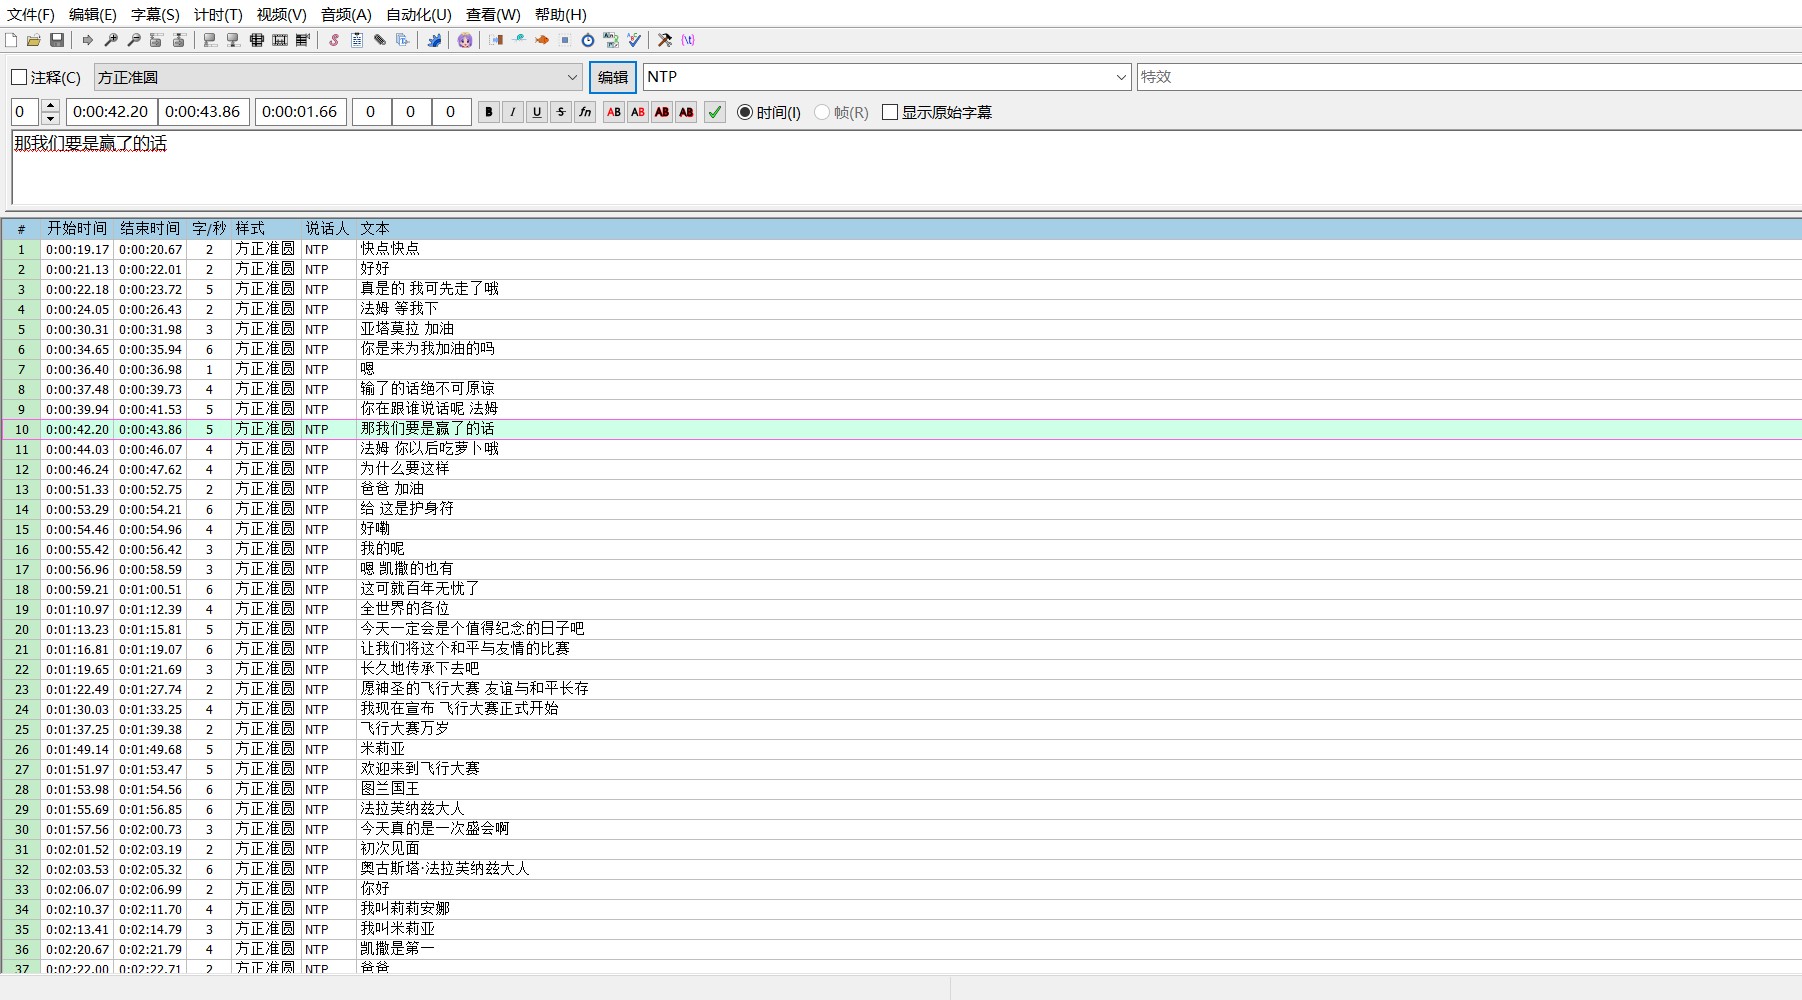The width and height of the screenshot is (1802, 1000).
Task: Zoom in video with magnifier plus
Action: (111, 40)
